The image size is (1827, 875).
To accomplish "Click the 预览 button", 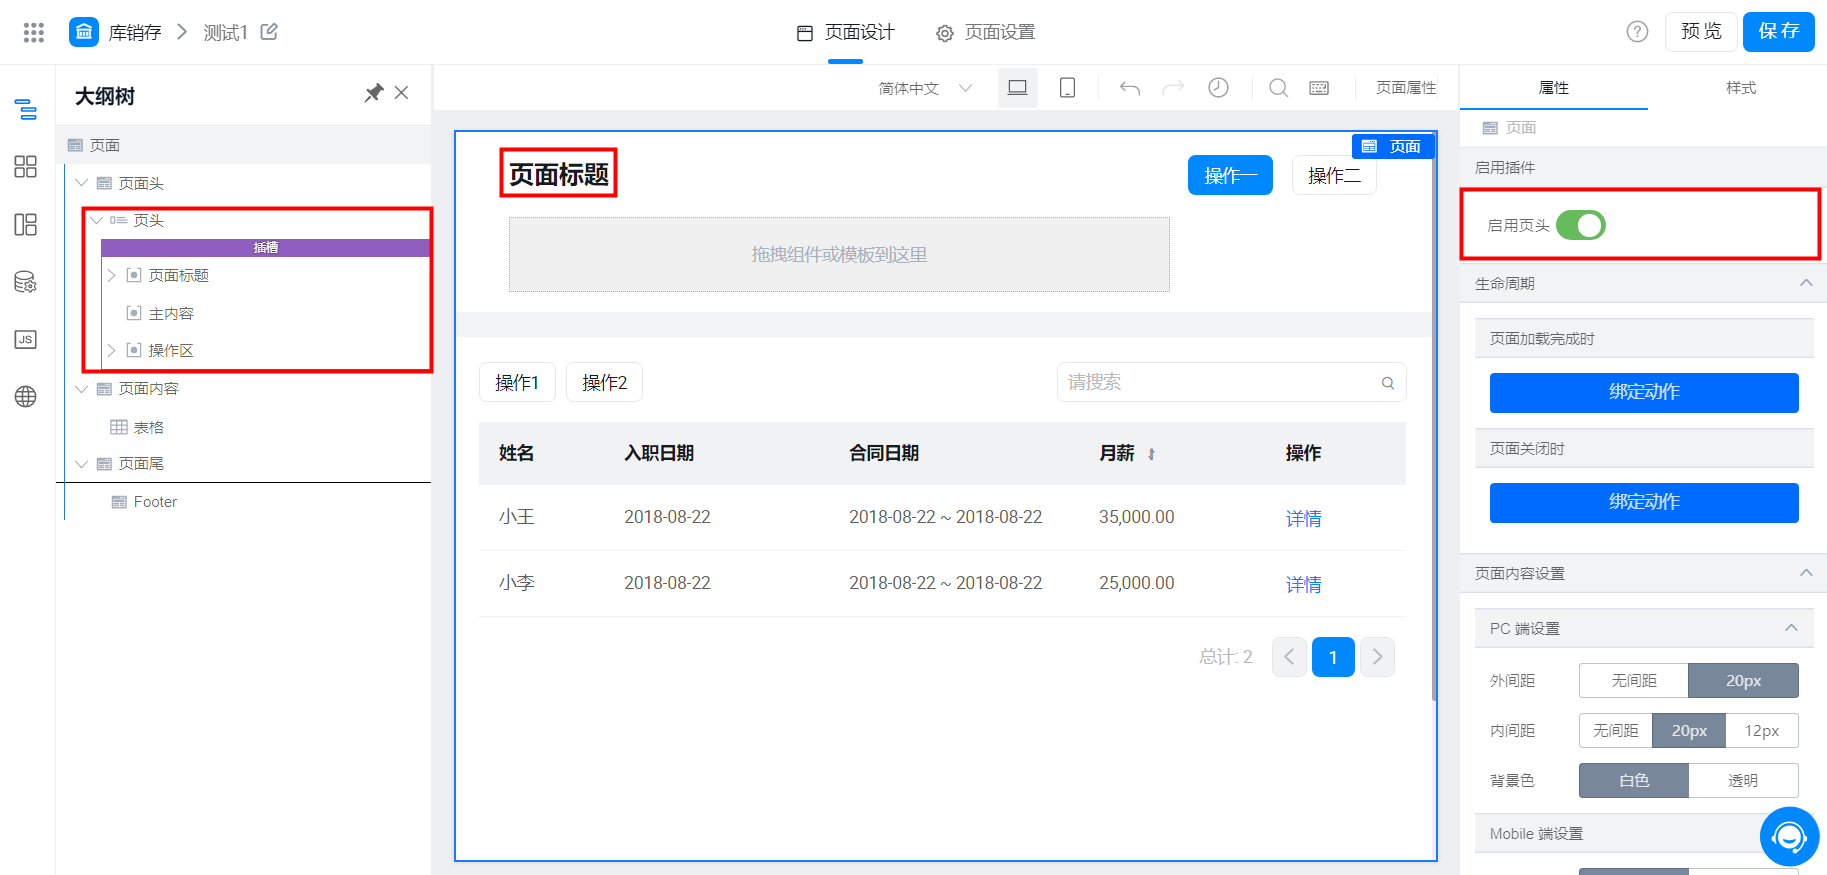I will [1701, 32].
